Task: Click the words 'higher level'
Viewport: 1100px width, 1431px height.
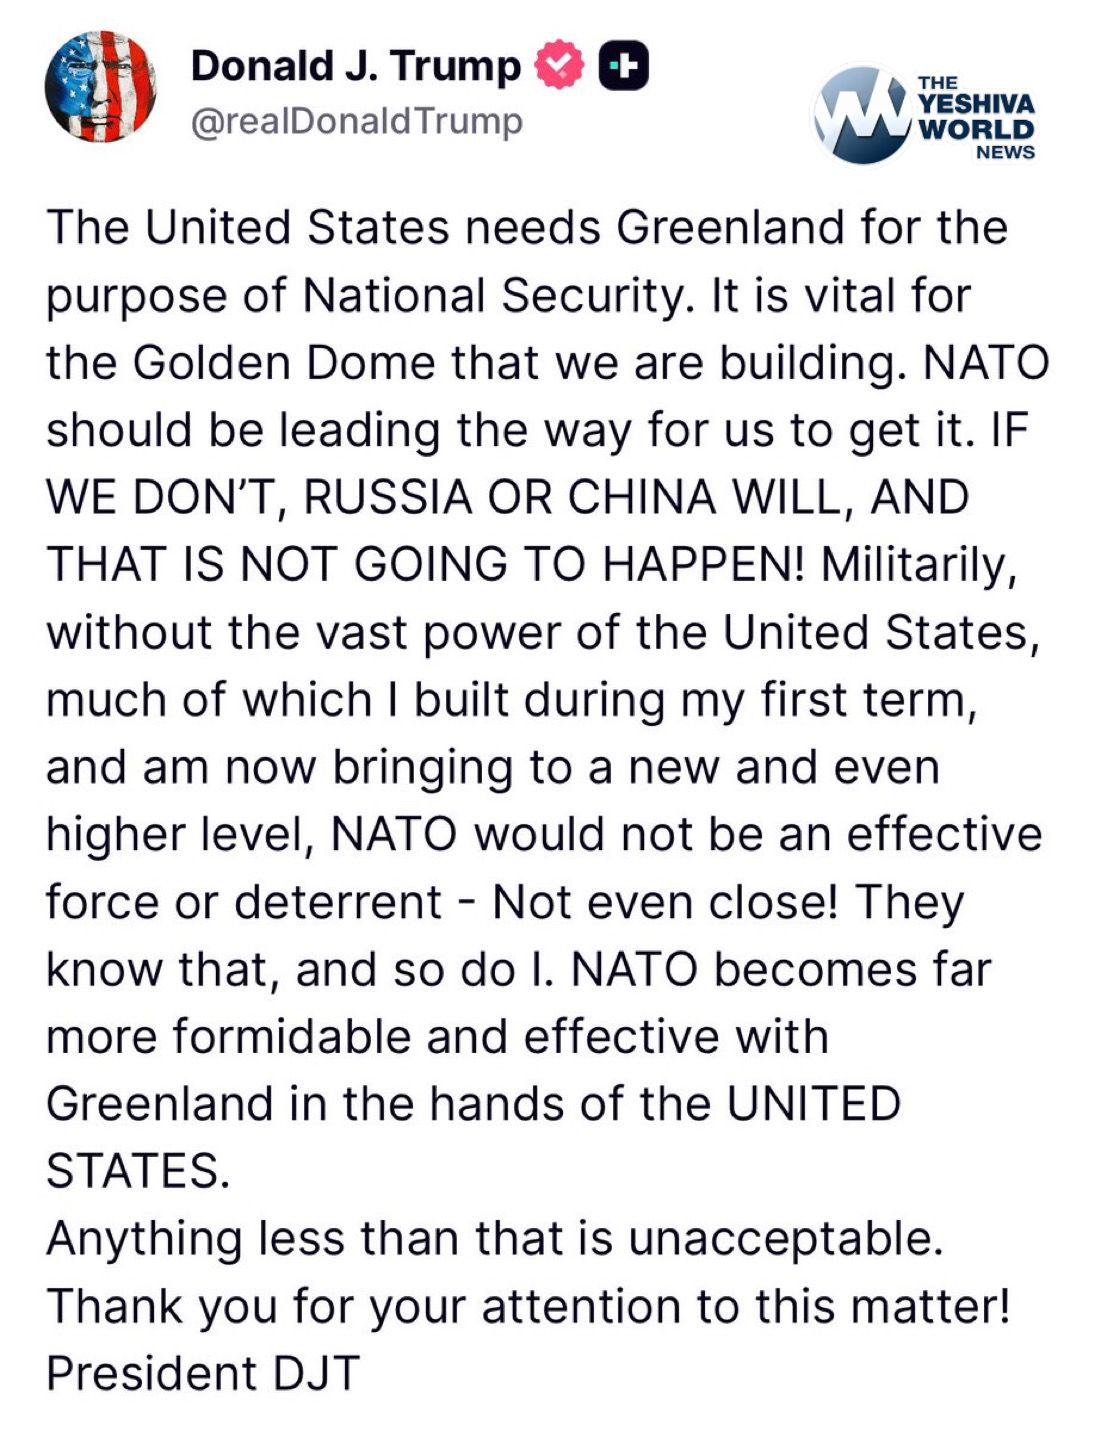Action: pos(180,835)
